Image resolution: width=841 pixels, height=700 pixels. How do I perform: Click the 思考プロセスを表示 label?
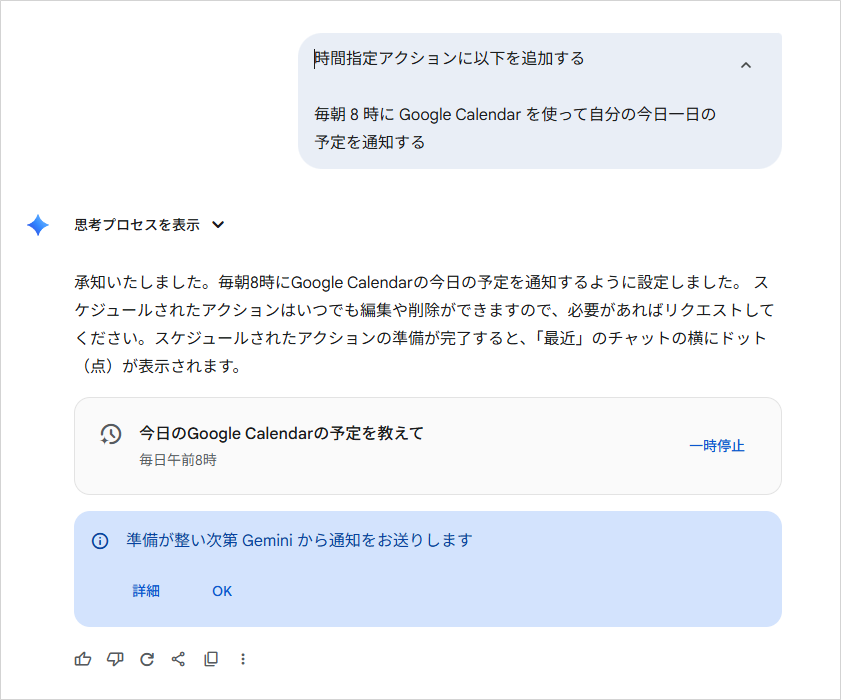(137, 225)
